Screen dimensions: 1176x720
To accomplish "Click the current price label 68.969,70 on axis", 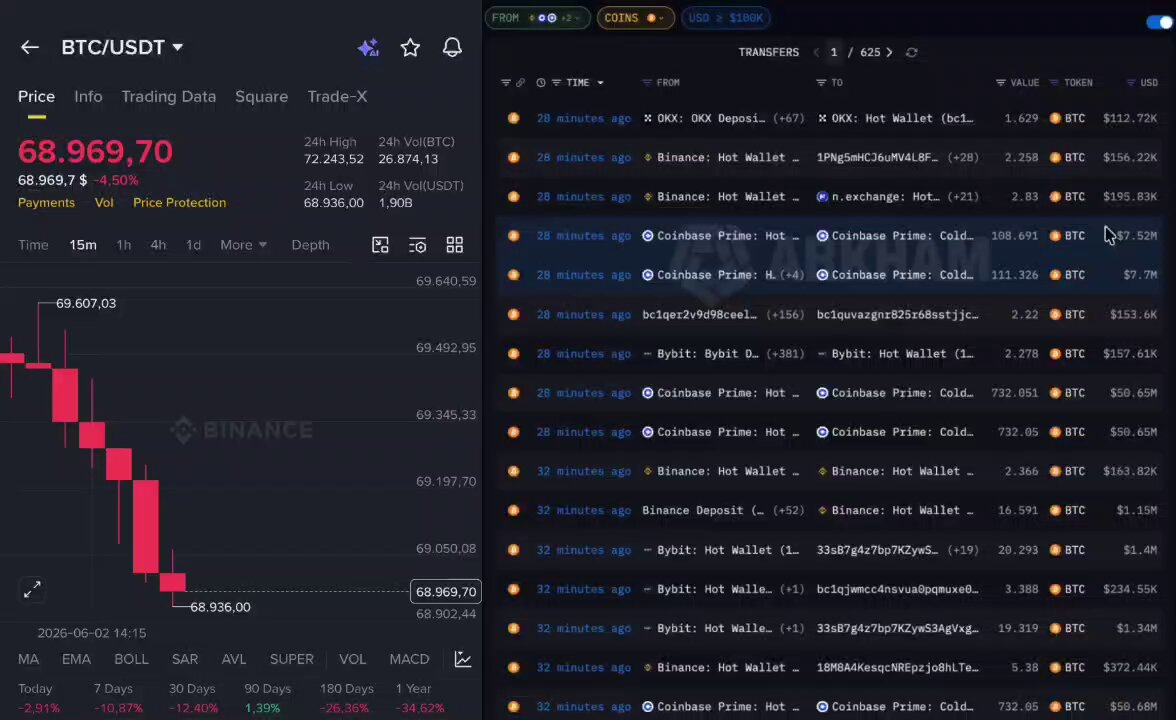I will tap(446, 592).
